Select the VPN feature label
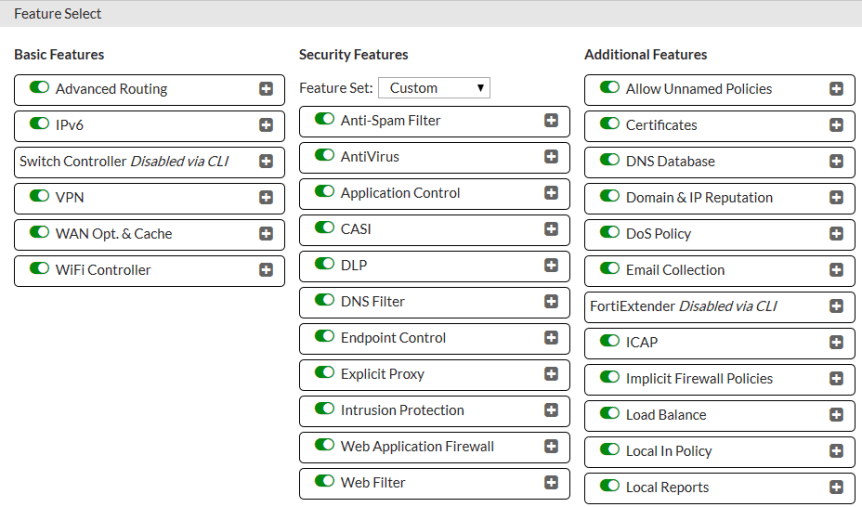The width and height of the screenshot is (862, 507). click(x=70, y=198)
